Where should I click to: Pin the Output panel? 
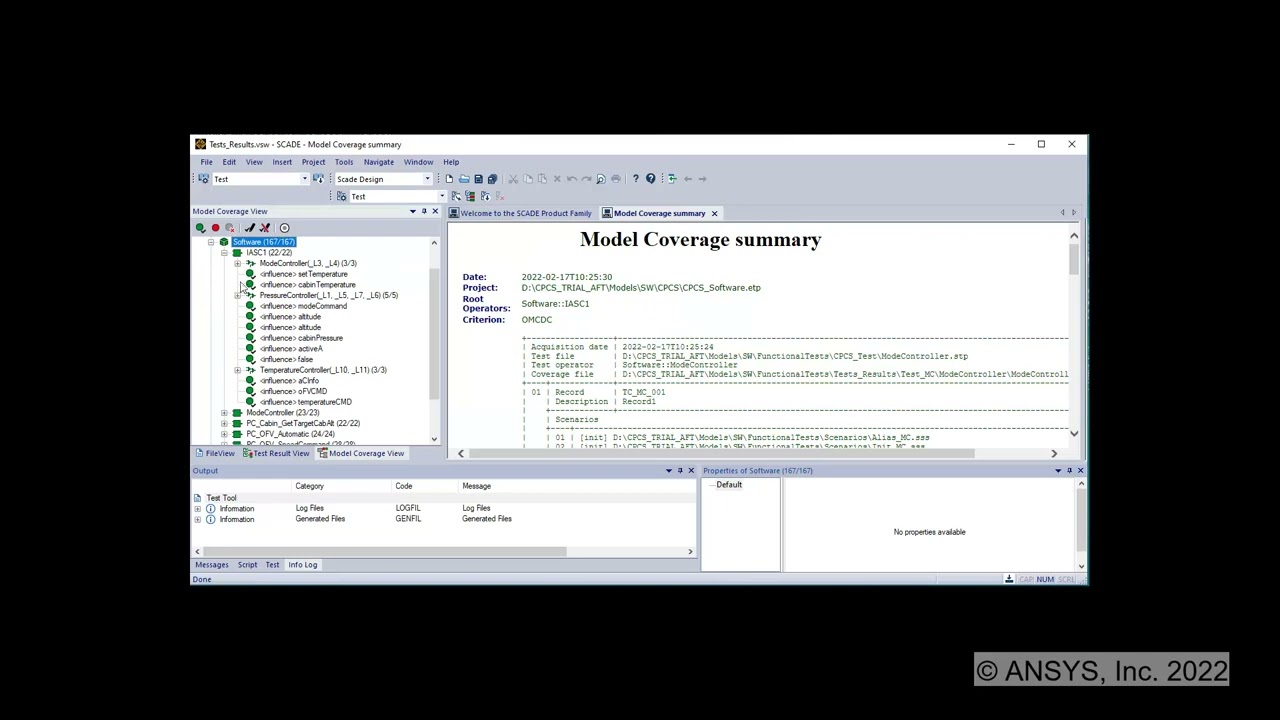click(680, 470)
